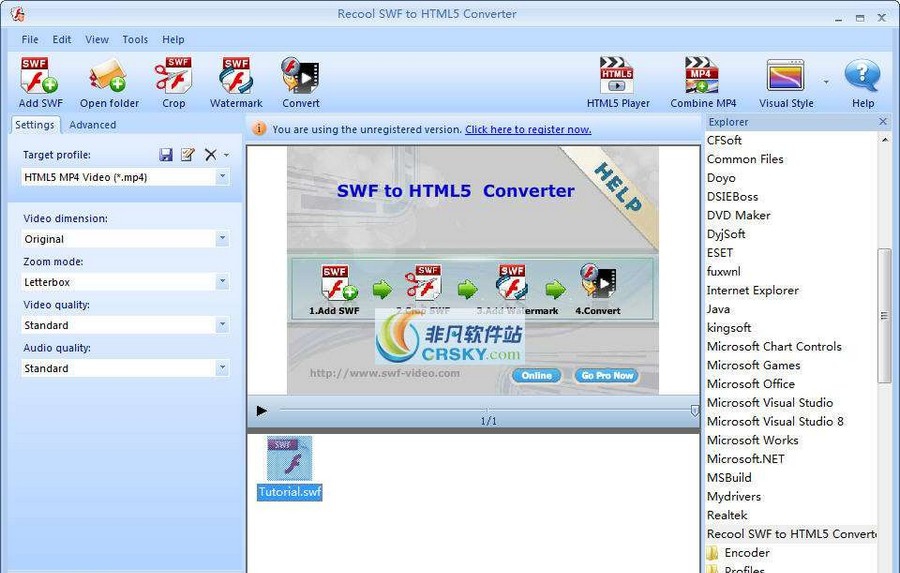
Task: Select Realtek in Explorer list
Action: click(727, 515)
